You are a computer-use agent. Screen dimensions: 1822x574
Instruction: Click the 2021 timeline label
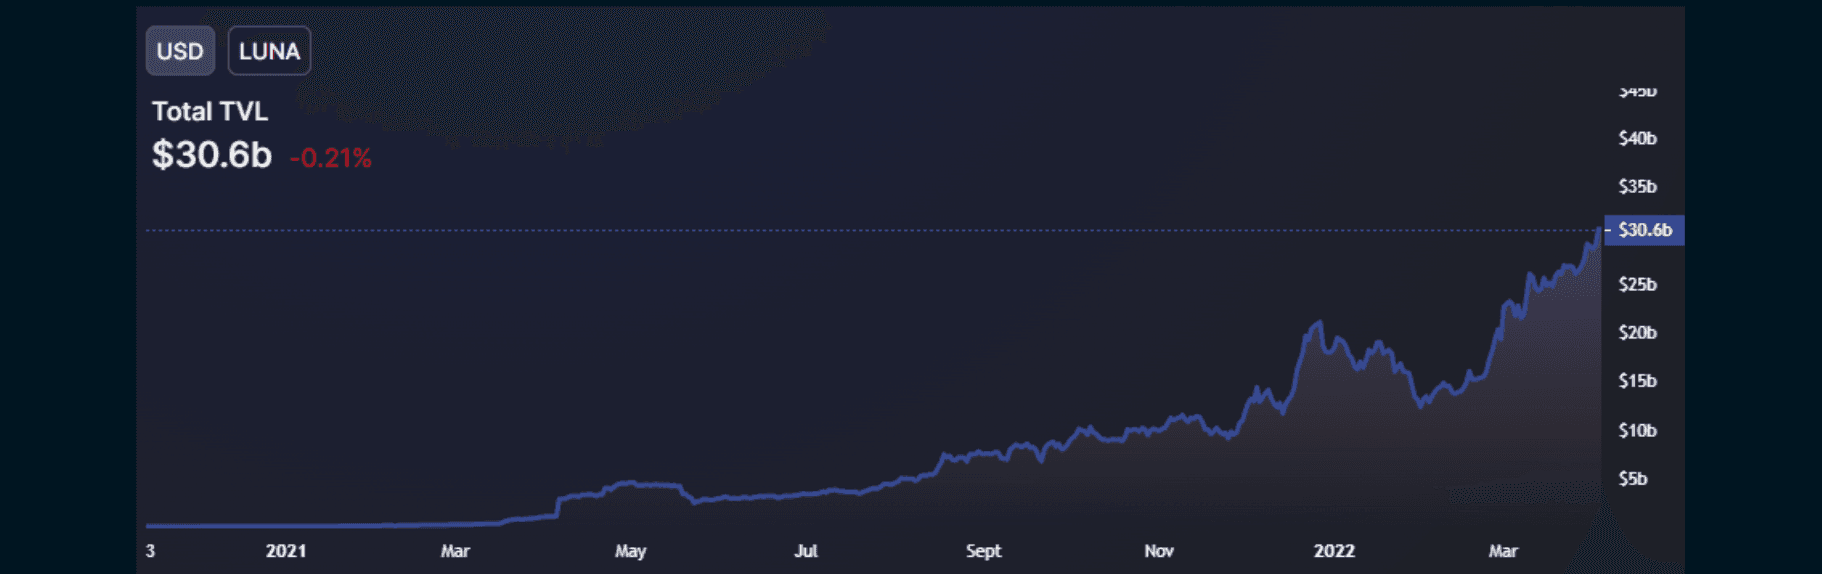coord(286,551)
